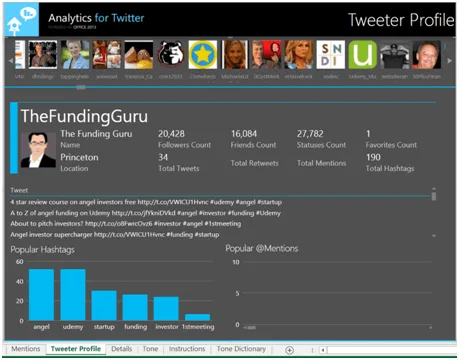Select the woman in blue jacket thumbnail
This screenshot has height=360, width=459.
[x=75, y=55]
